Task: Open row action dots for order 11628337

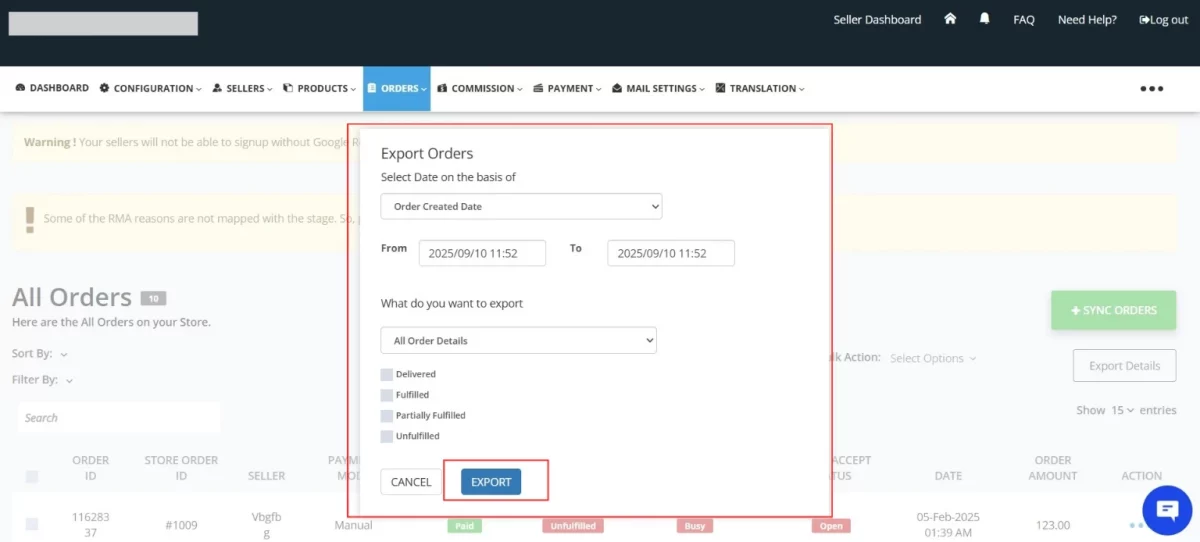Action: click(1135, 525)
